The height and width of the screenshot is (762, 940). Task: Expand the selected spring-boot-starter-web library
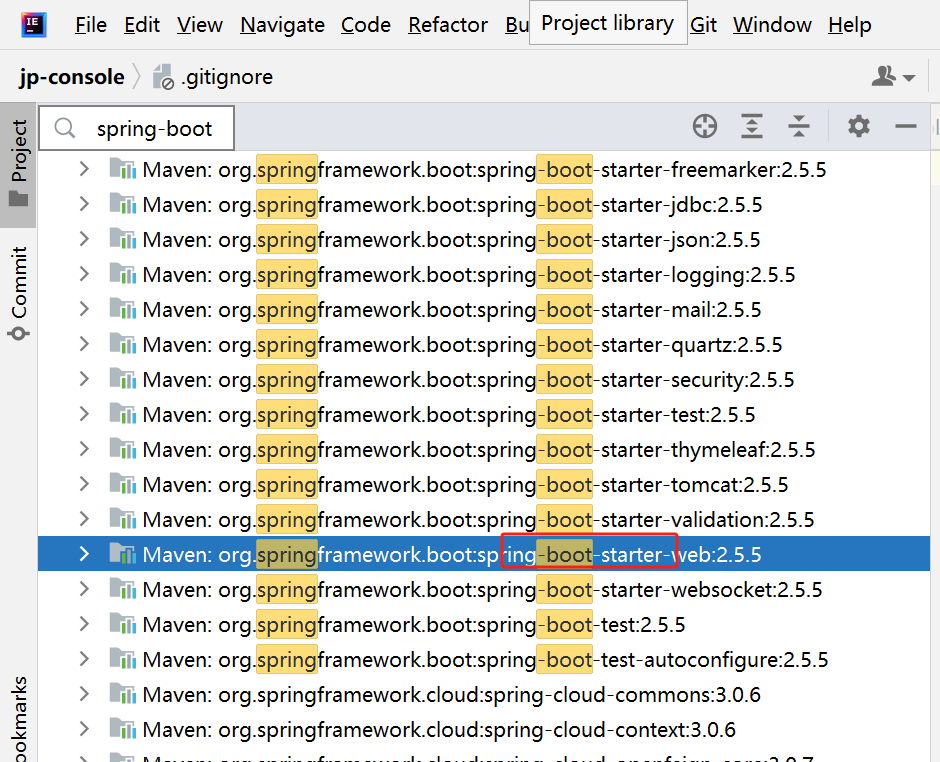tap(85, 554)
